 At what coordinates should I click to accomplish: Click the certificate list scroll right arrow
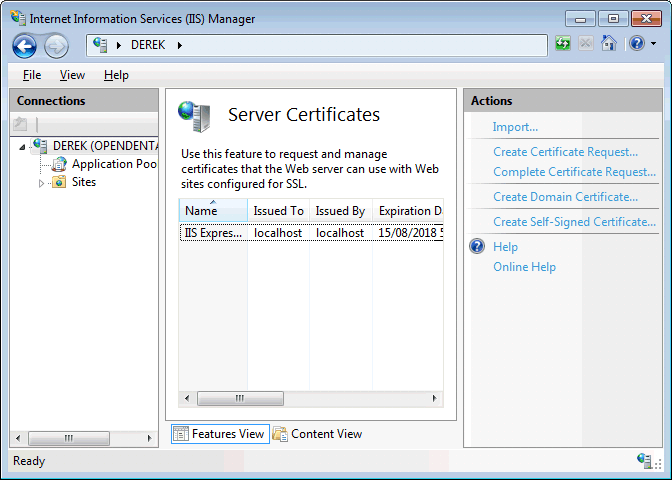pos(435,398)
